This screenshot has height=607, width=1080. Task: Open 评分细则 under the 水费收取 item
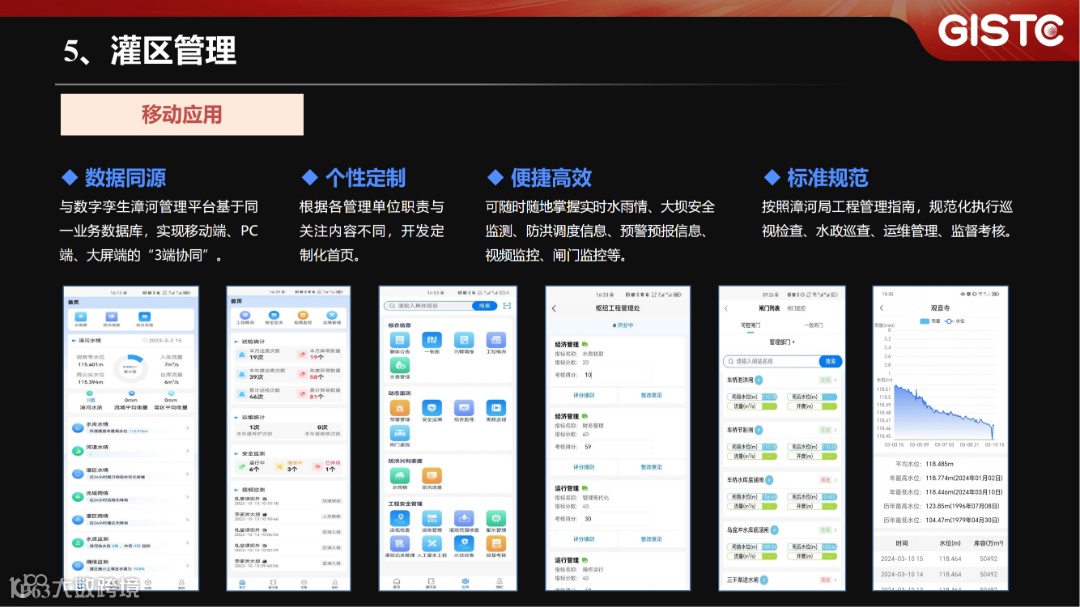pos(584,395)
